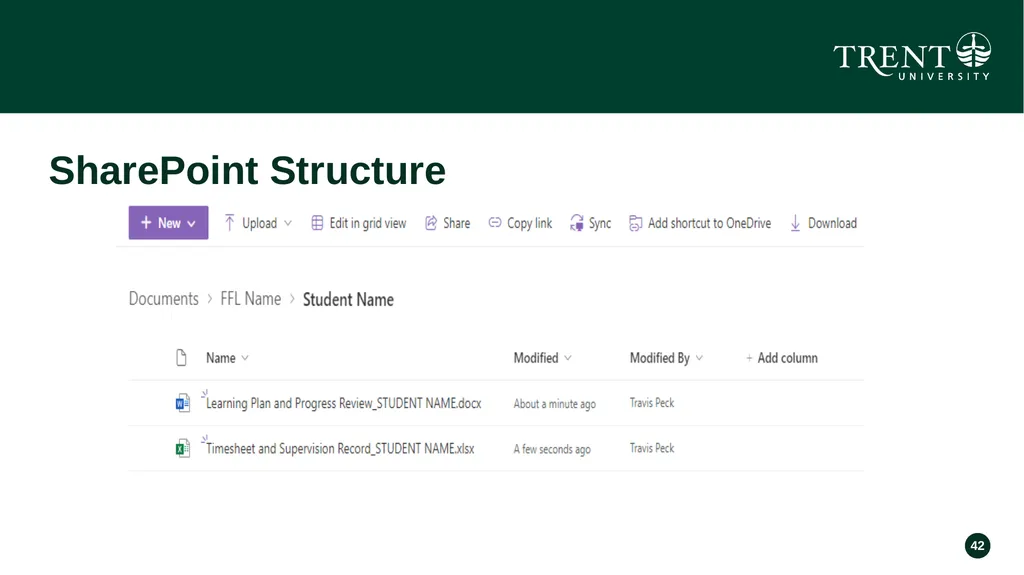This screenshot has width=1024, height=575.
Task: Open FFL Name breadcrumb folder
Action: click(x=251, y=299)
